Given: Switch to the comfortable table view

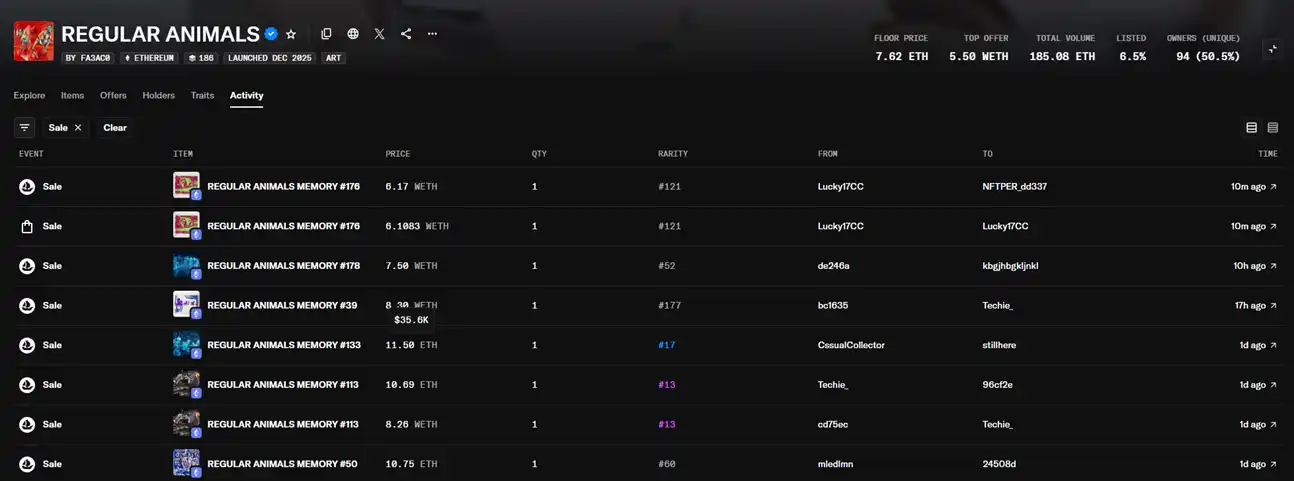Looking at the screenshot, I should 1251,128.
